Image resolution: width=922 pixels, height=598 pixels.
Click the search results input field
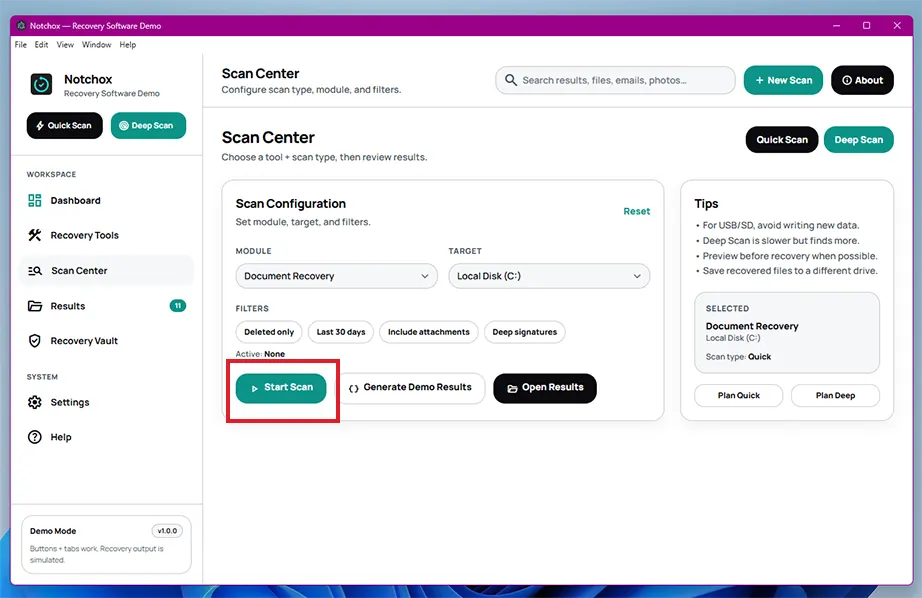615,80
